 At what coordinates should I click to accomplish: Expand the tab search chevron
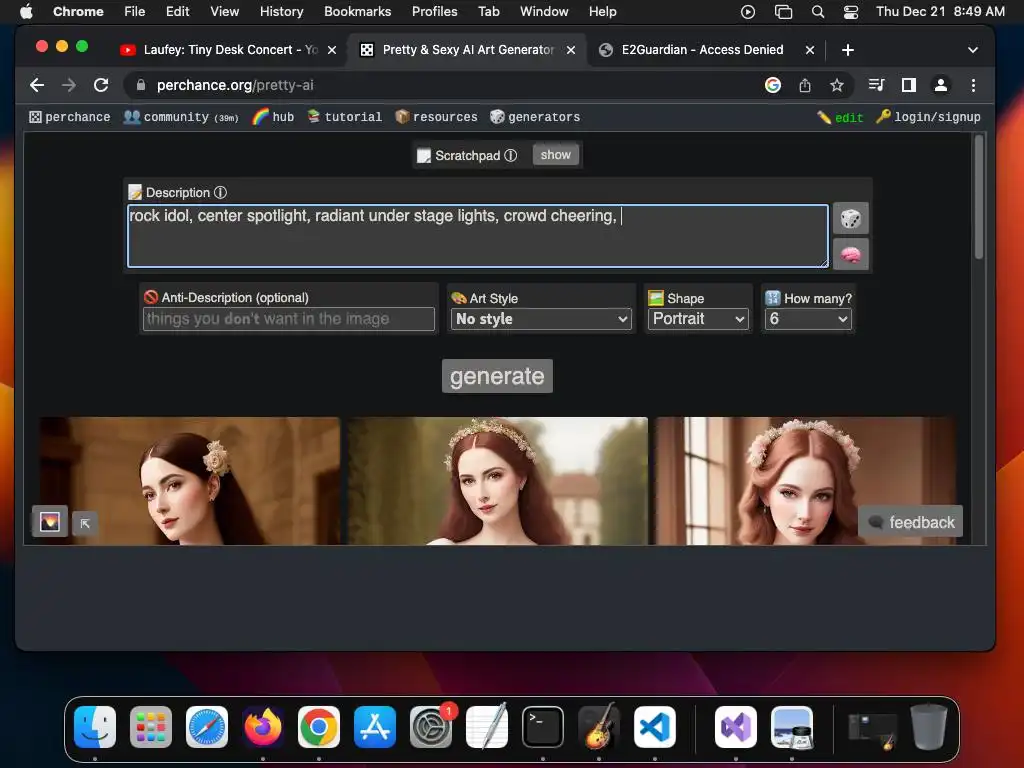[972, 50]
